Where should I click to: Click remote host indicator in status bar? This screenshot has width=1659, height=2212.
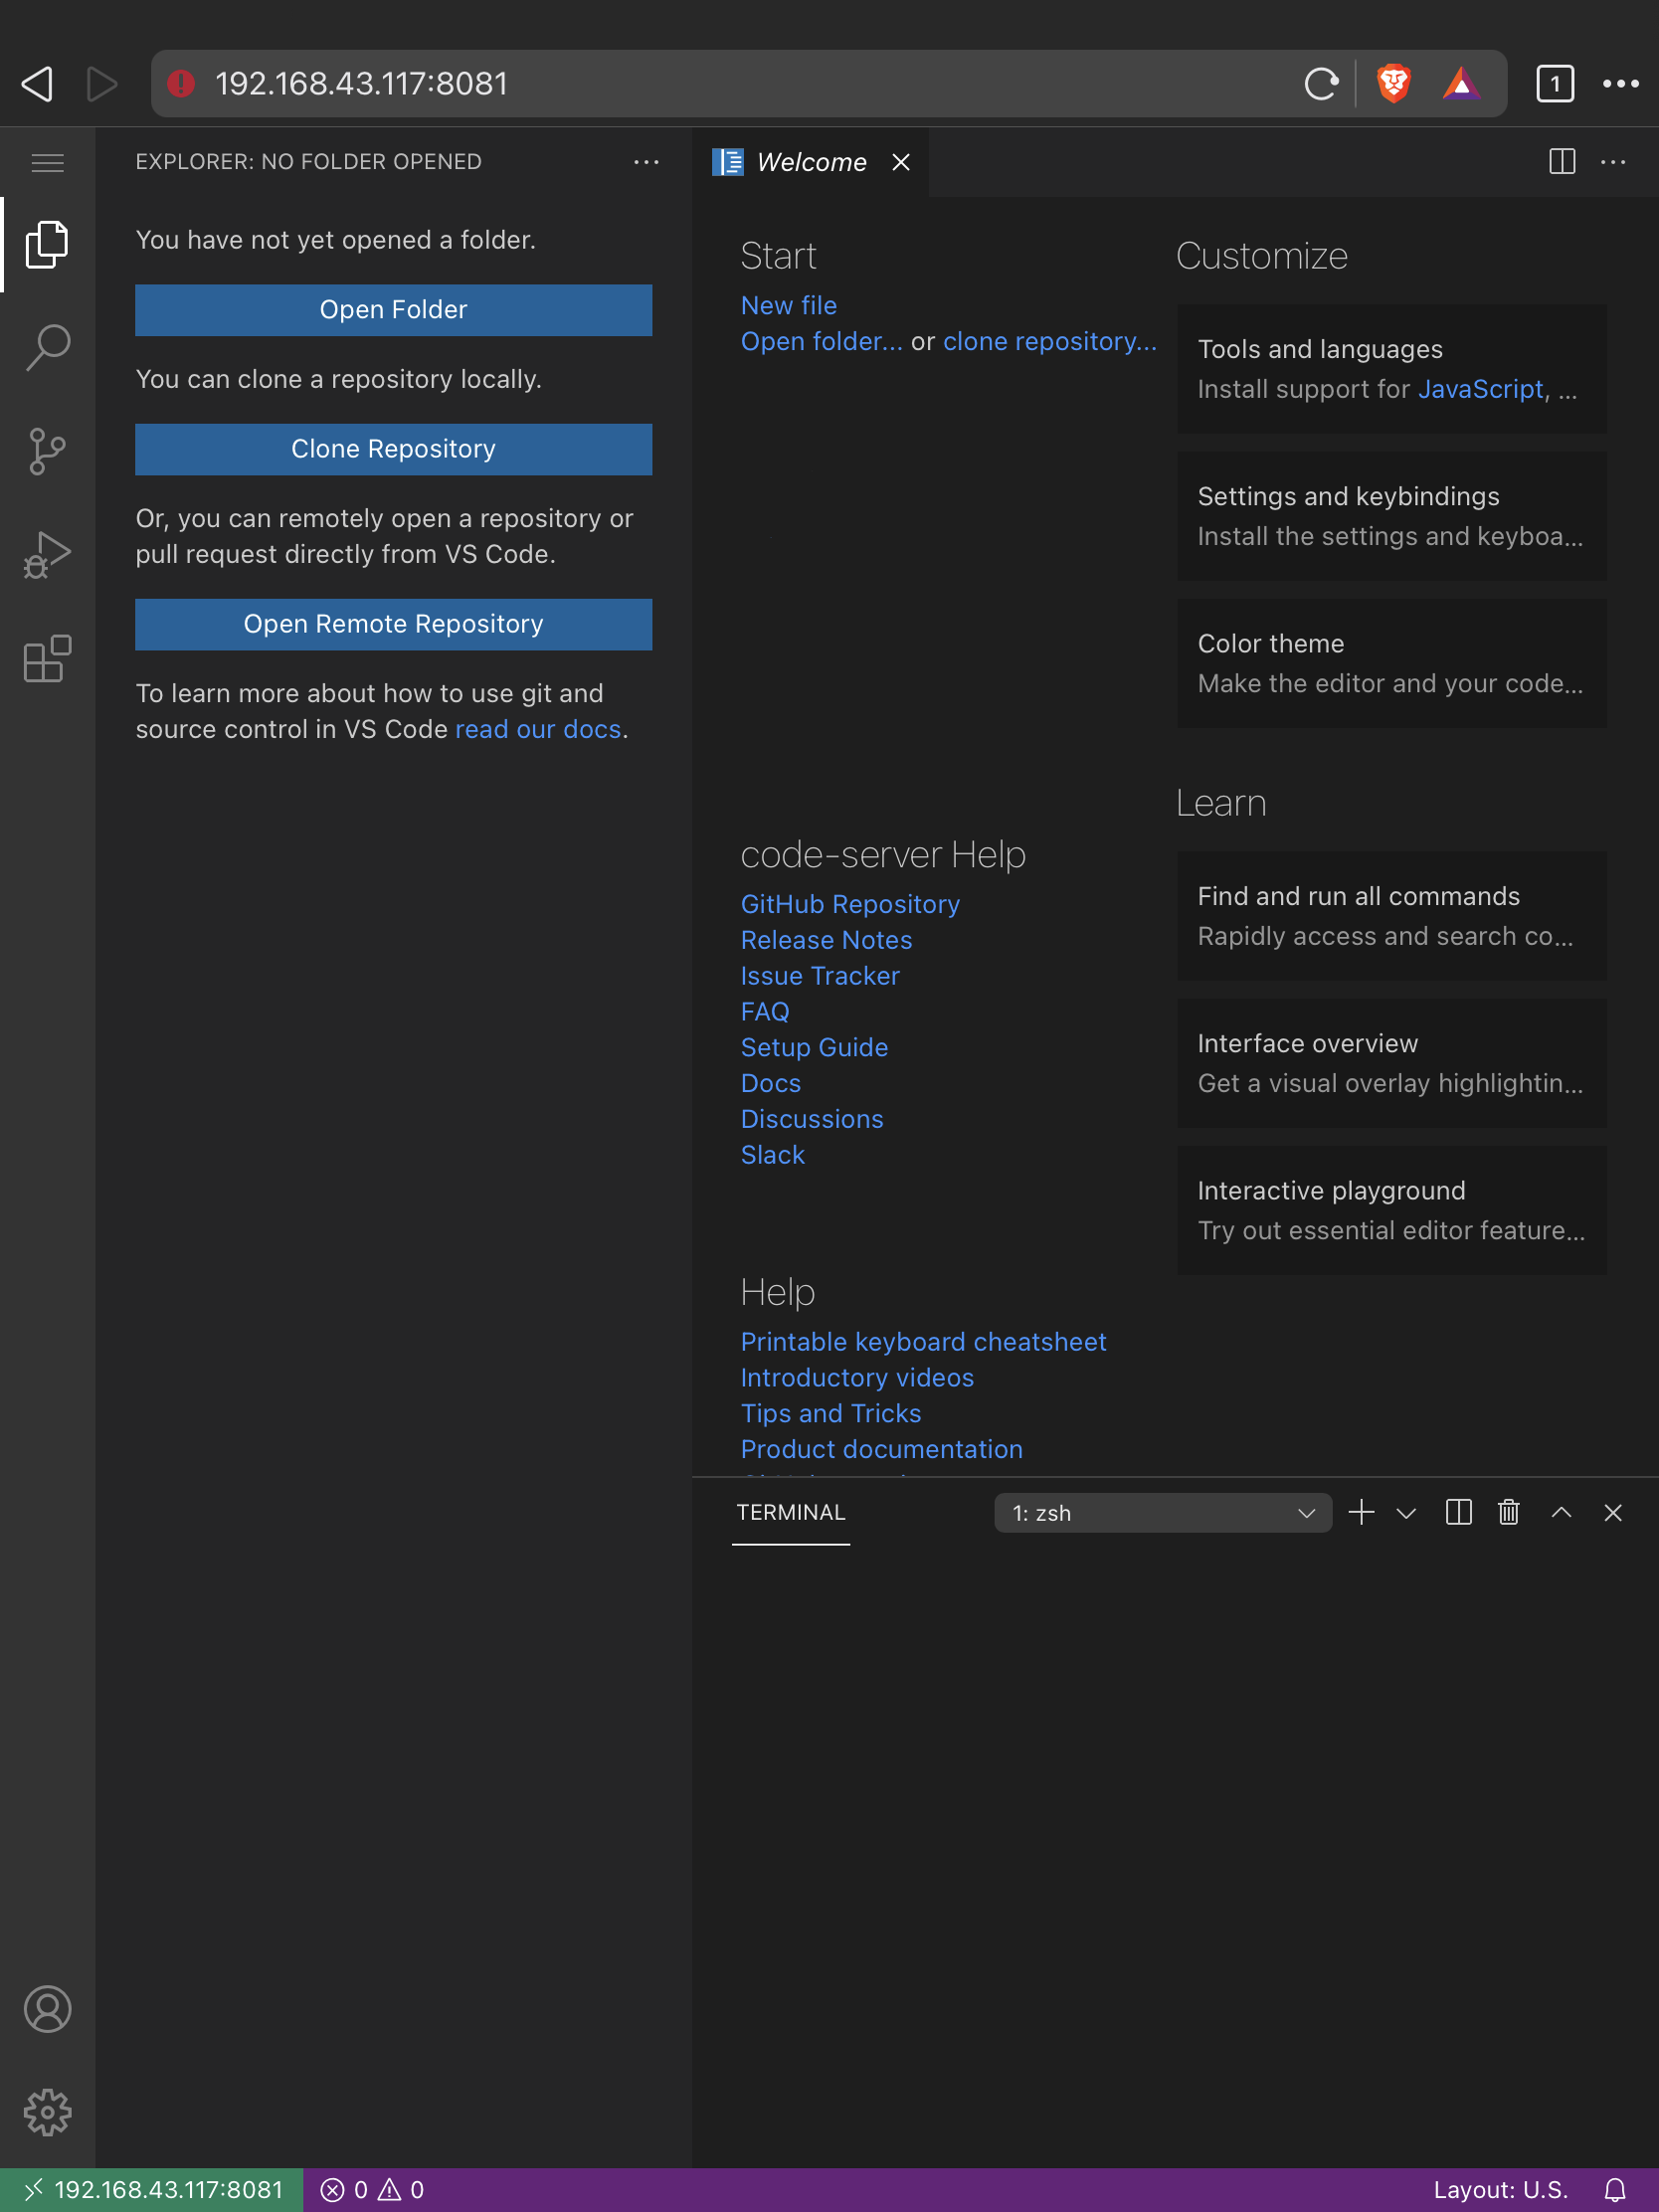tap(152, 2190)
